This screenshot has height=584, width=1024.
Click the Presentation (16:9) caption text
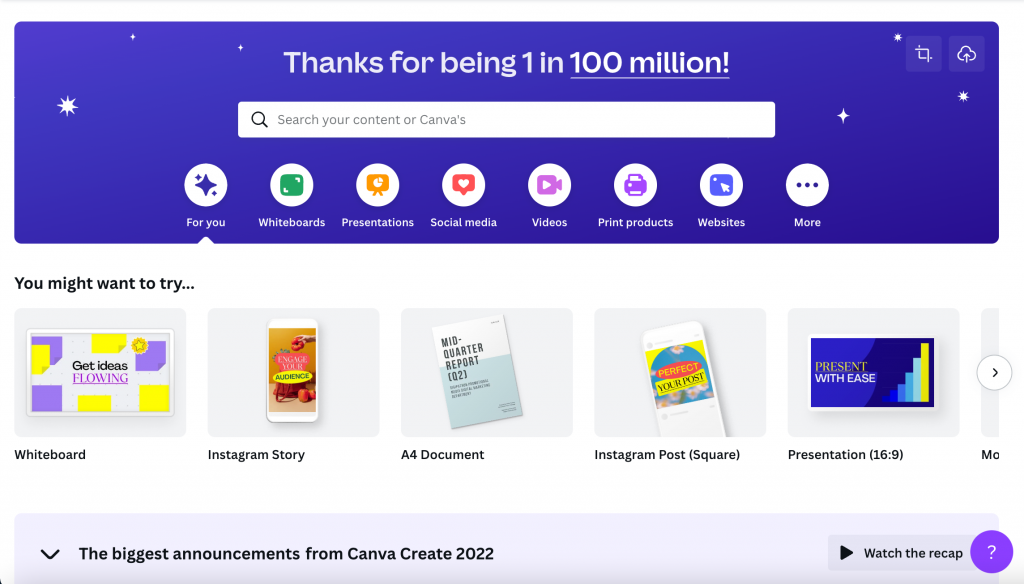845,455
